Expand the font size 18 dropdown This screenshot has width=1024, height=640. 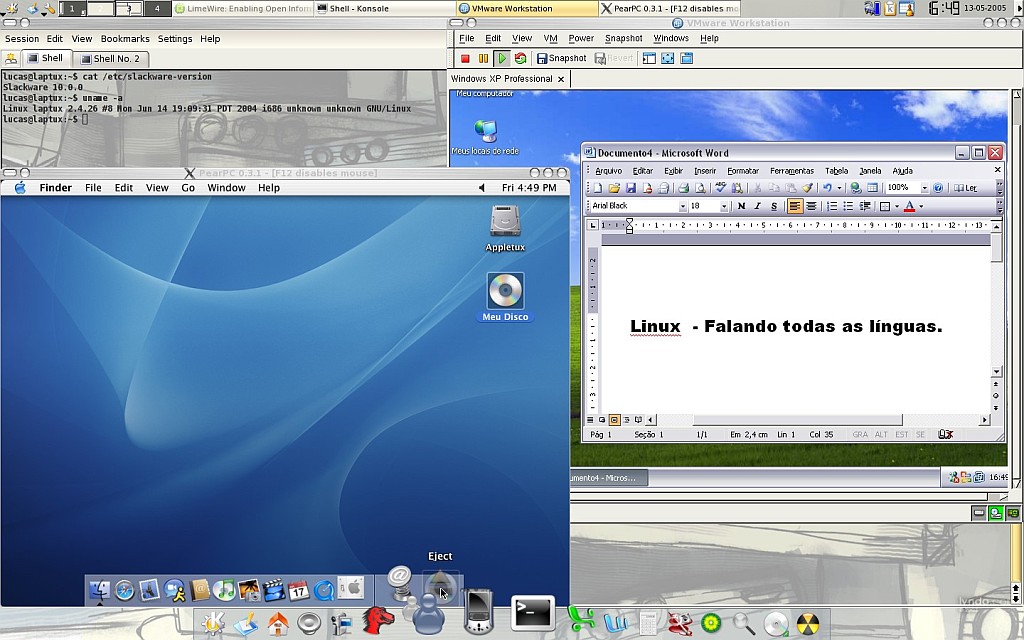(724, 206)
